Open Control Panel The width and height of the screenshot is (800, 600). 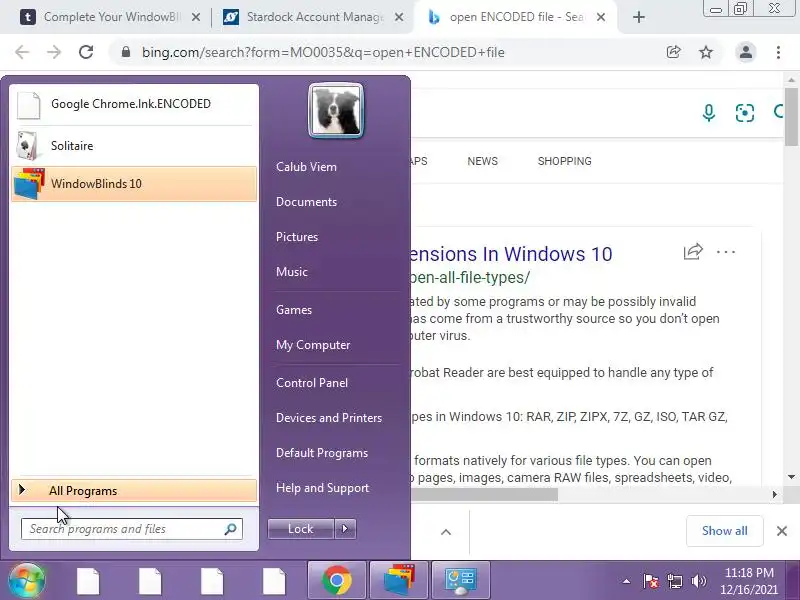pyautogui.click(x=312, y=383)
